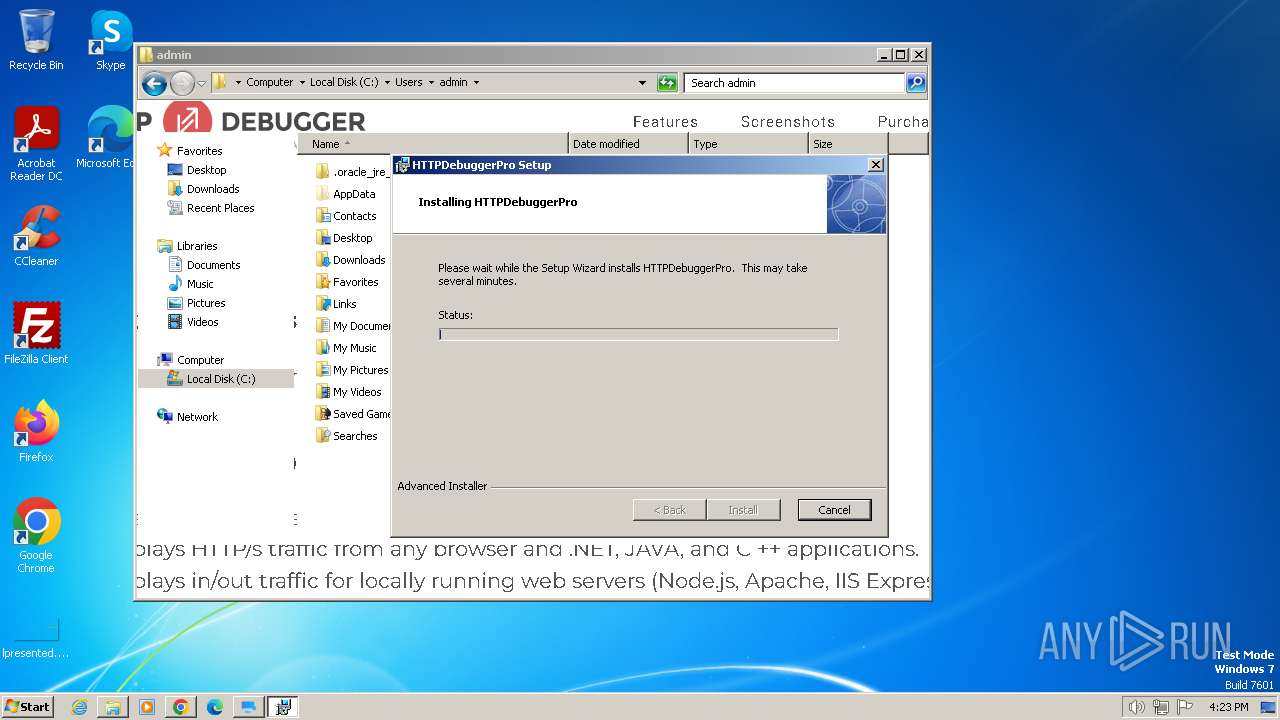Select the .oracle_jre folder in the file list

pos(351,172)
